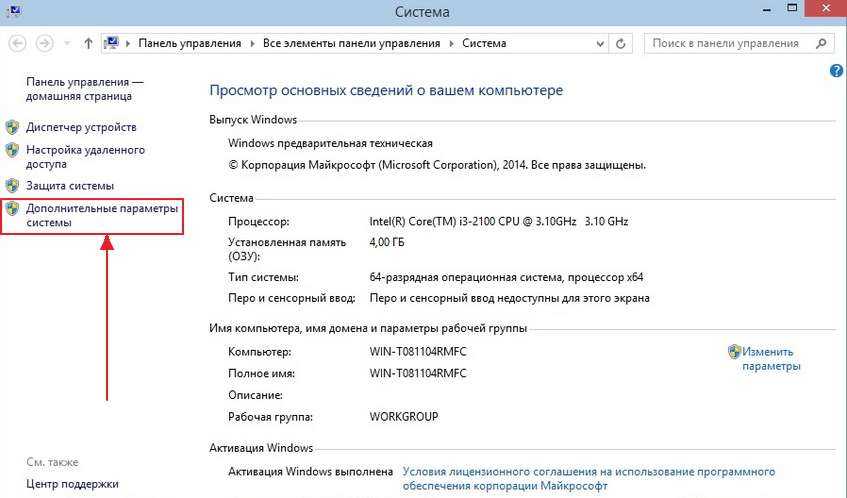Select the Панель управления breadcrumb segment
The width and height of the screenshot is (847, 498).
pyautogui.click(x=190, y=44)
